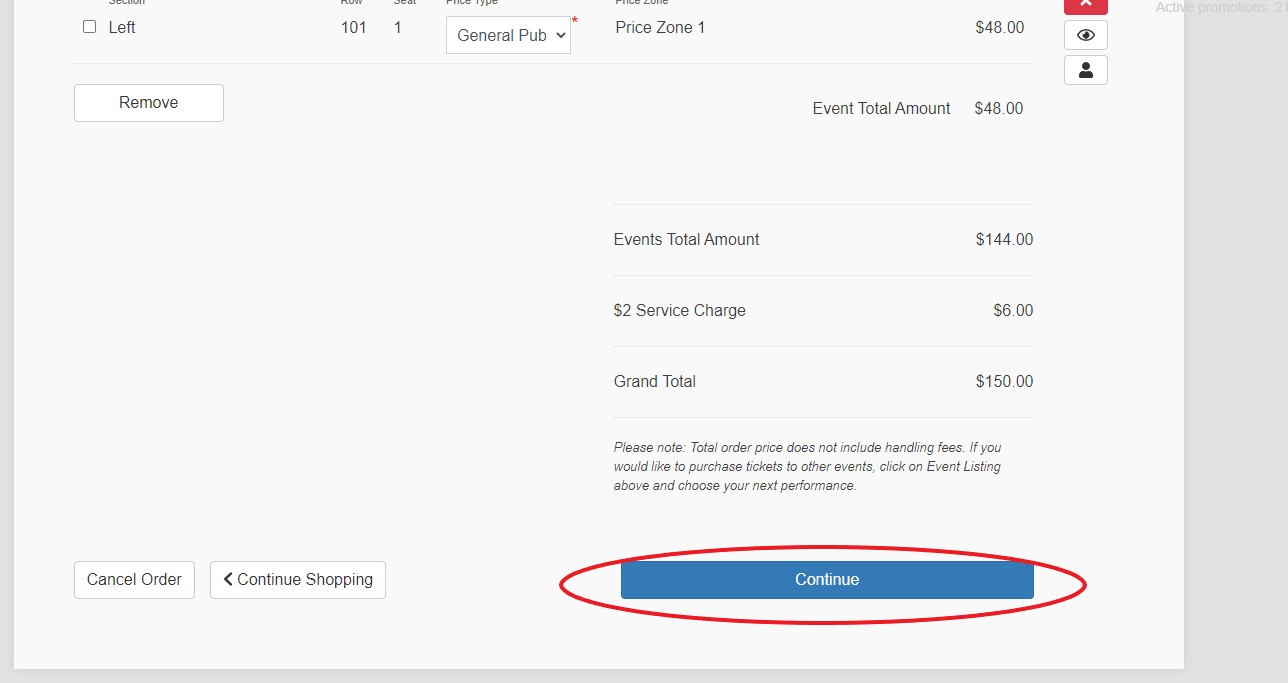Click Cancel Order

click(x=134, y=580)
